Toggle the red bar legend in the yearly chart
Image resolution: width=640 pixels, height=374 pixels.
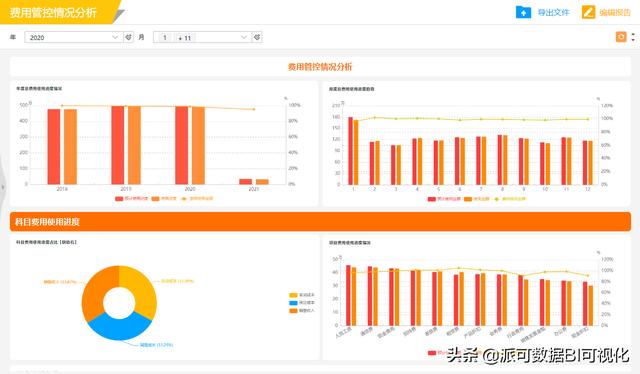click(x=131, y=199)
